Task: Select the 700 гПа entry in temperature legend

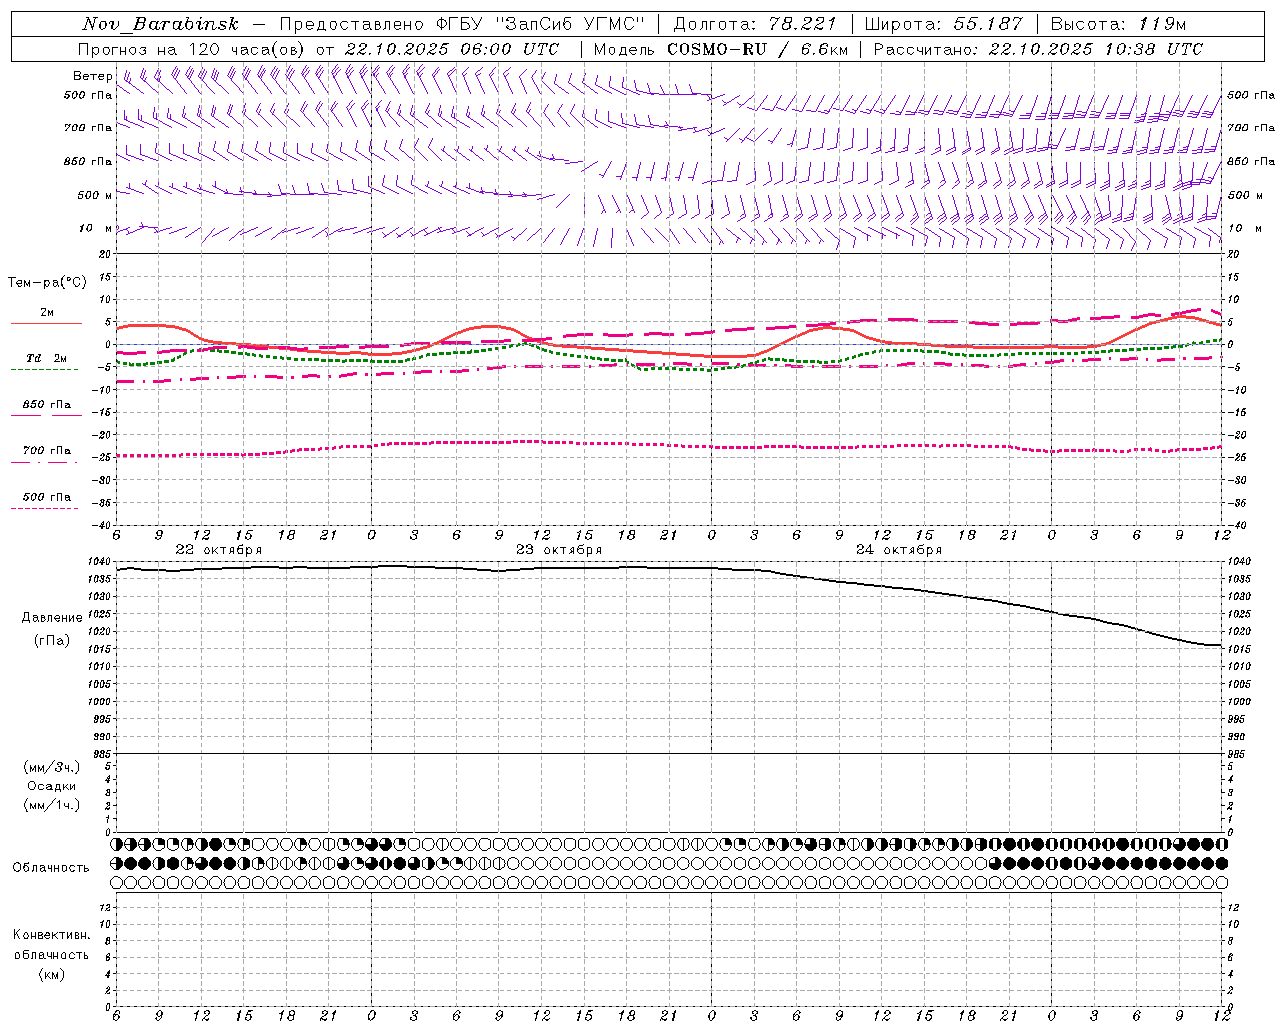Action: (x=47, y=451)
